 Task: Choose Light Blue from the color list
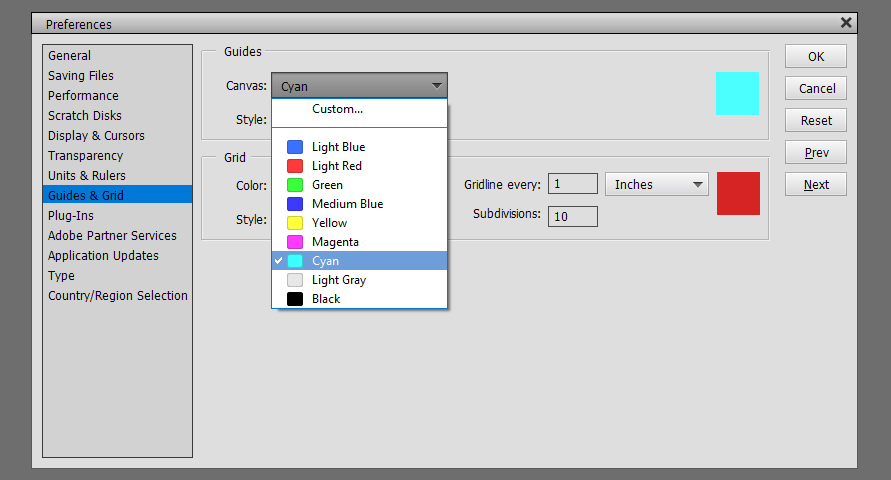click(x=360, y=147)
